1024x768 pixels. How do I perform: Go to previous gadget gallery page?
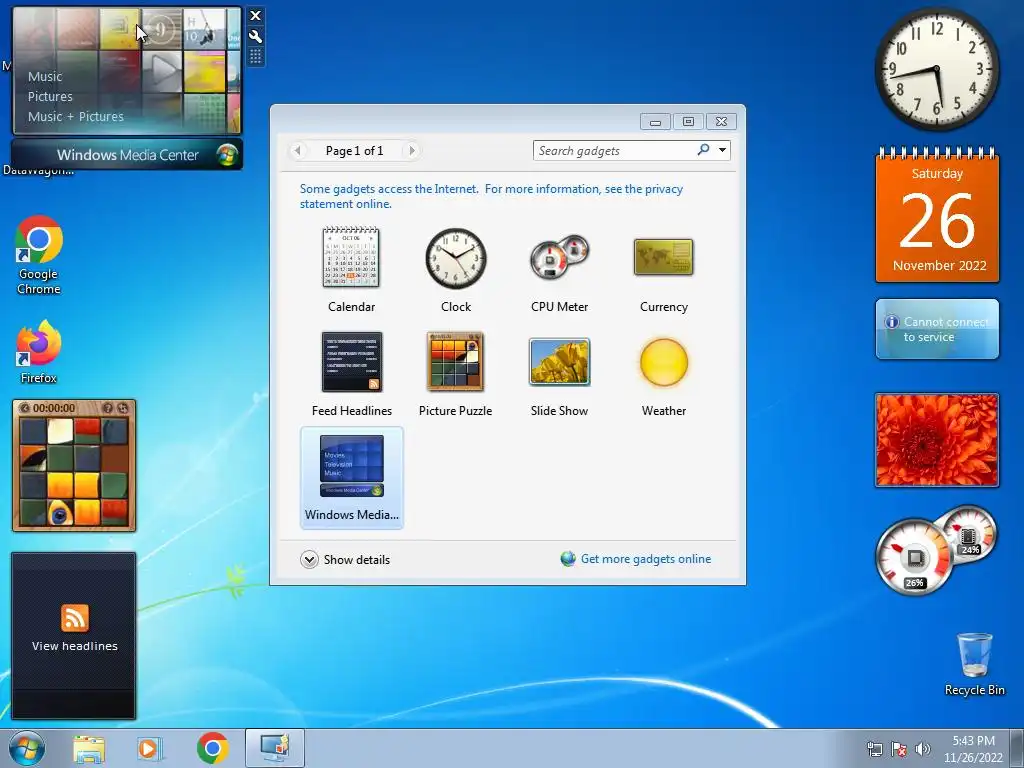[298, 151]
